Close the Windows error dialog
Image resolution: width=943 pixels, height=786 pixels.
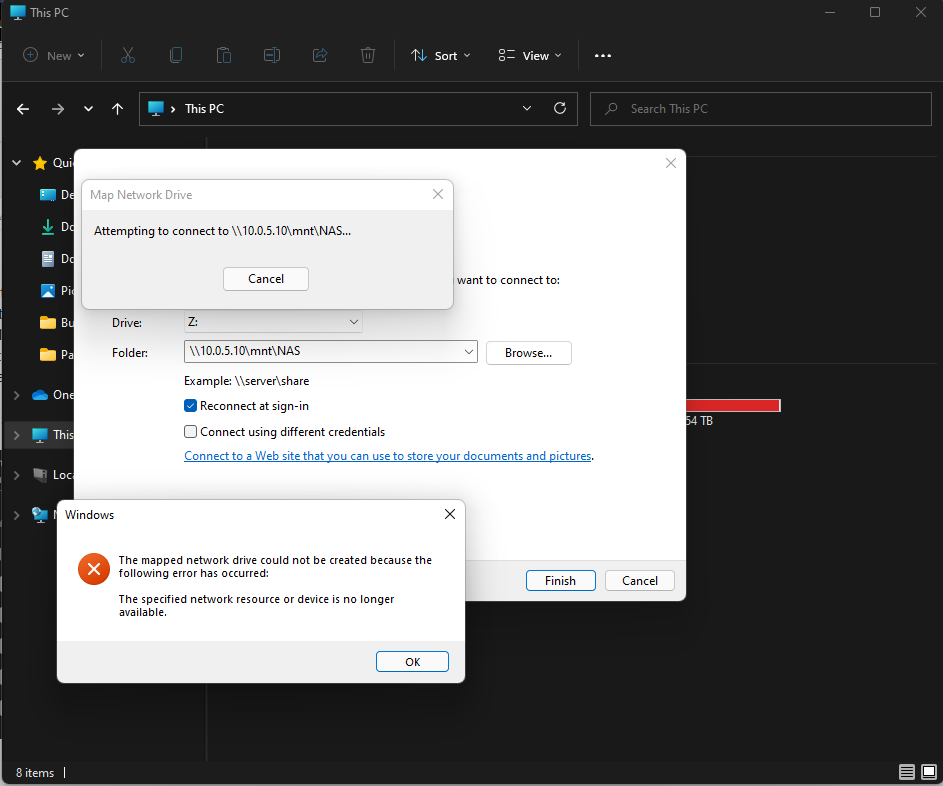point(450,514)
